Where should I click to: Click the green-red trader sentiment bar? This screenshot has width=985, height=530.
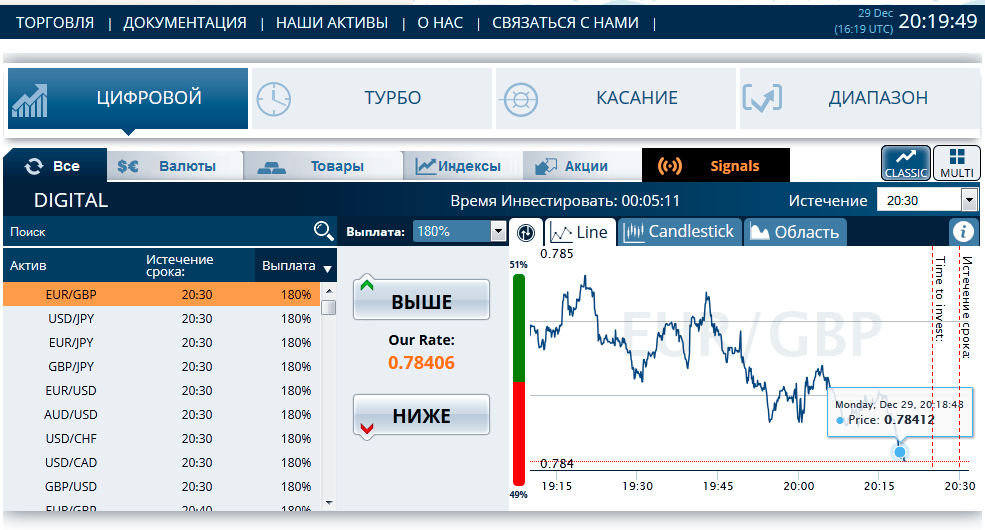518,380
